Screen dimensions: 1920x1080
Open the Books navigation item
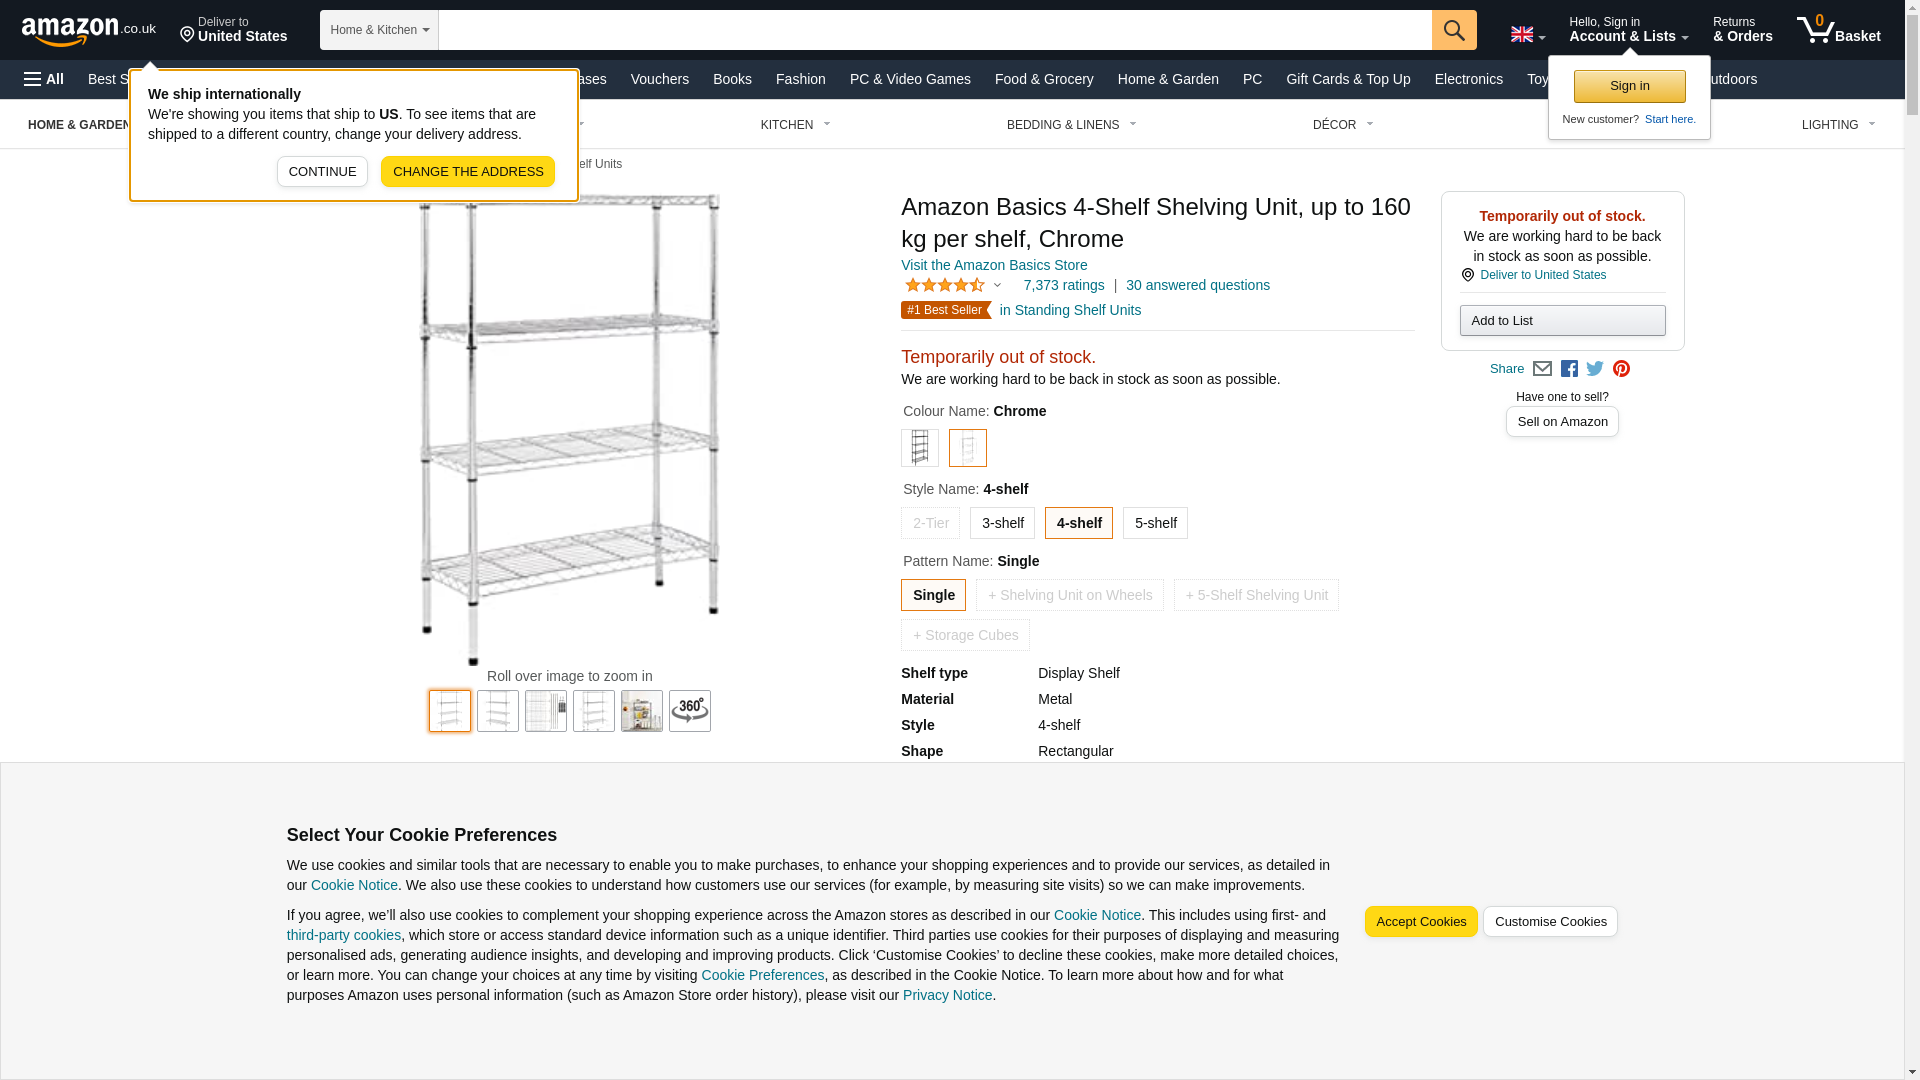732,79
